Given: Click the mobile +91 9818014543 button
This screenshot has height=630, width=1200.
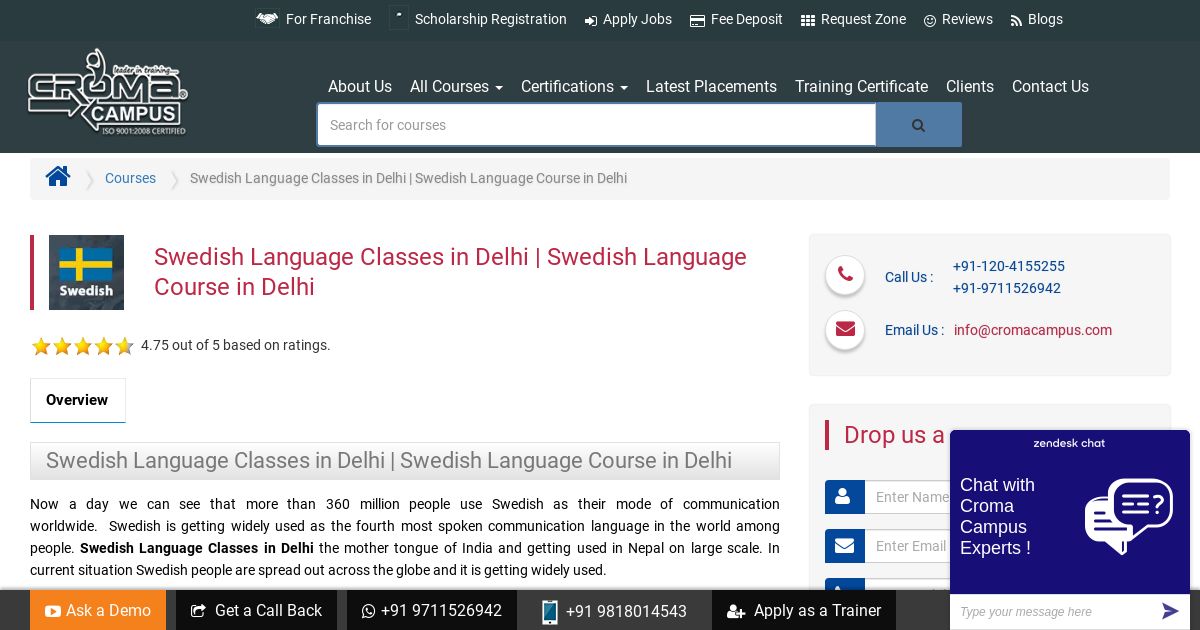Looking at the screenshot, I should pos(614,610).
